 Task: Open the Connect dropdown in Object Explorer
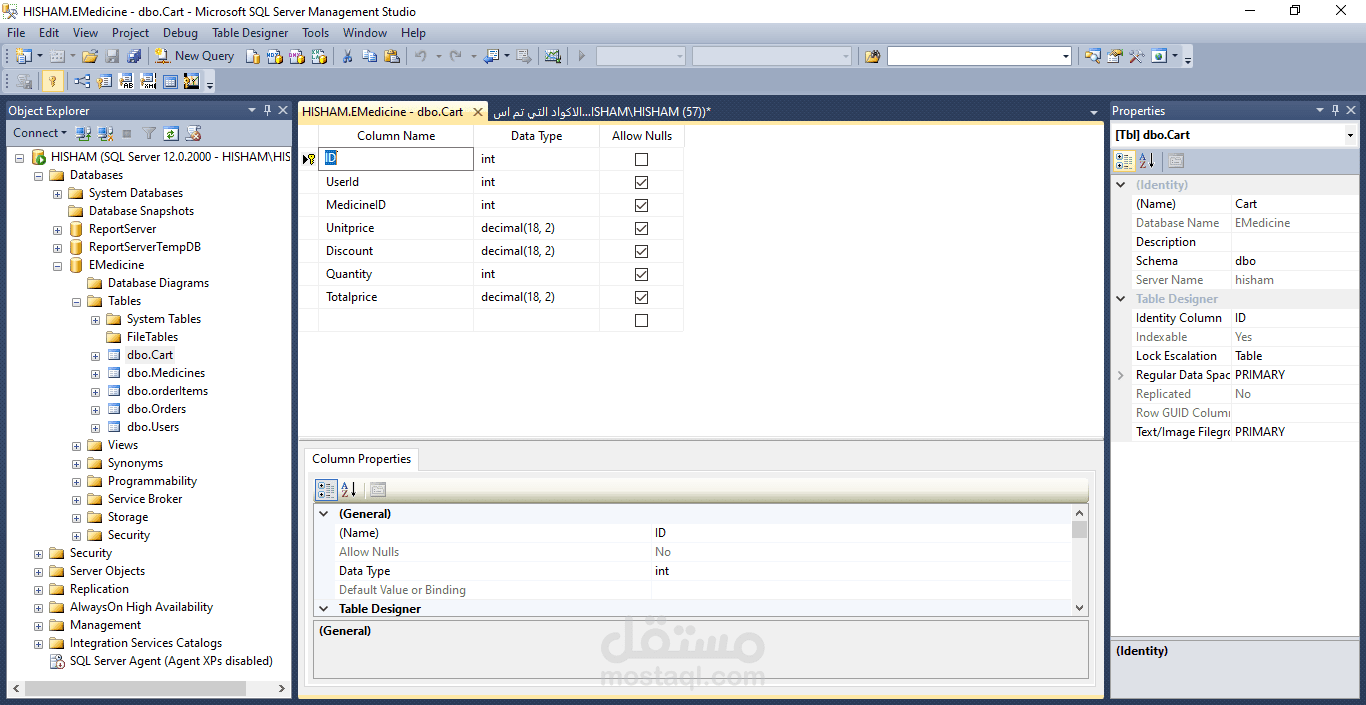coord(40,133)
